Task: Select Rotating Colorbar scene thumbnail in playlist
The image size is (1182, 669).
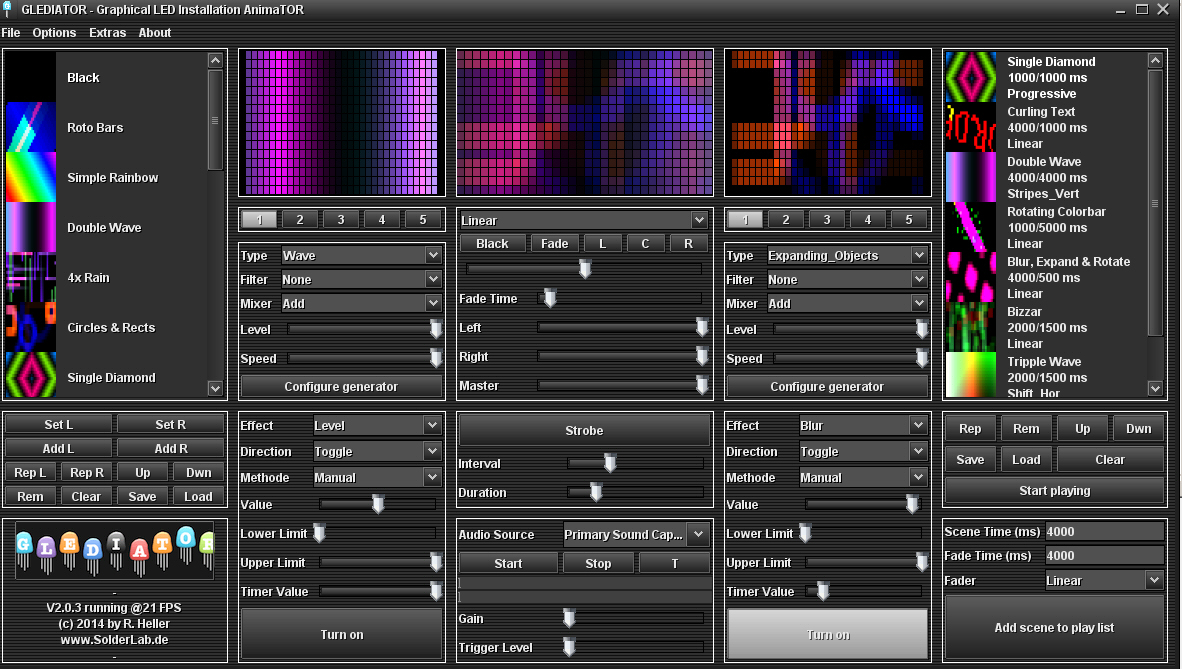Action: tap(971, 227)
